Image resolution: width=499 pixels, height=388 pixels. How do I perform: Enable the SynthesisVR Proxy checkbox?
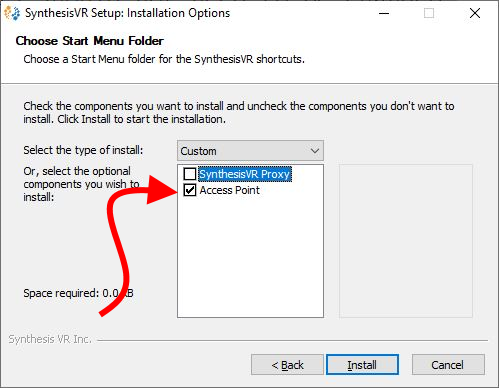pos(190,174)
